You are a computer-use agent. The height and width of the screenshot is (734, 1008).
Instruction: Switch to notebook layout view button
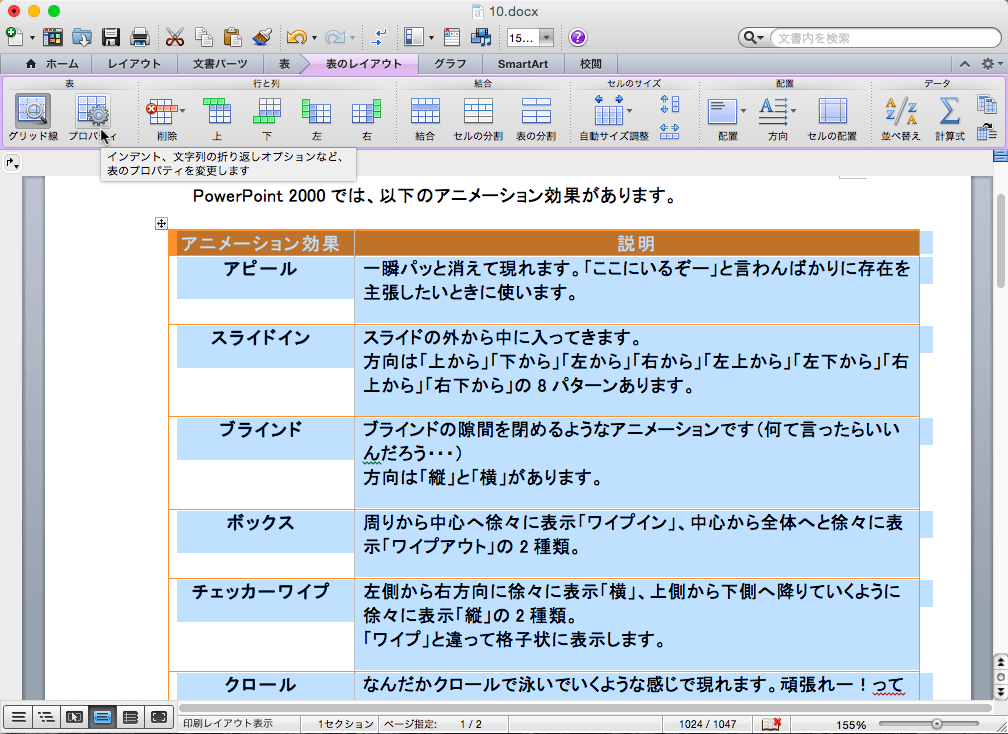pyautogui.click(x=130, y=717)
